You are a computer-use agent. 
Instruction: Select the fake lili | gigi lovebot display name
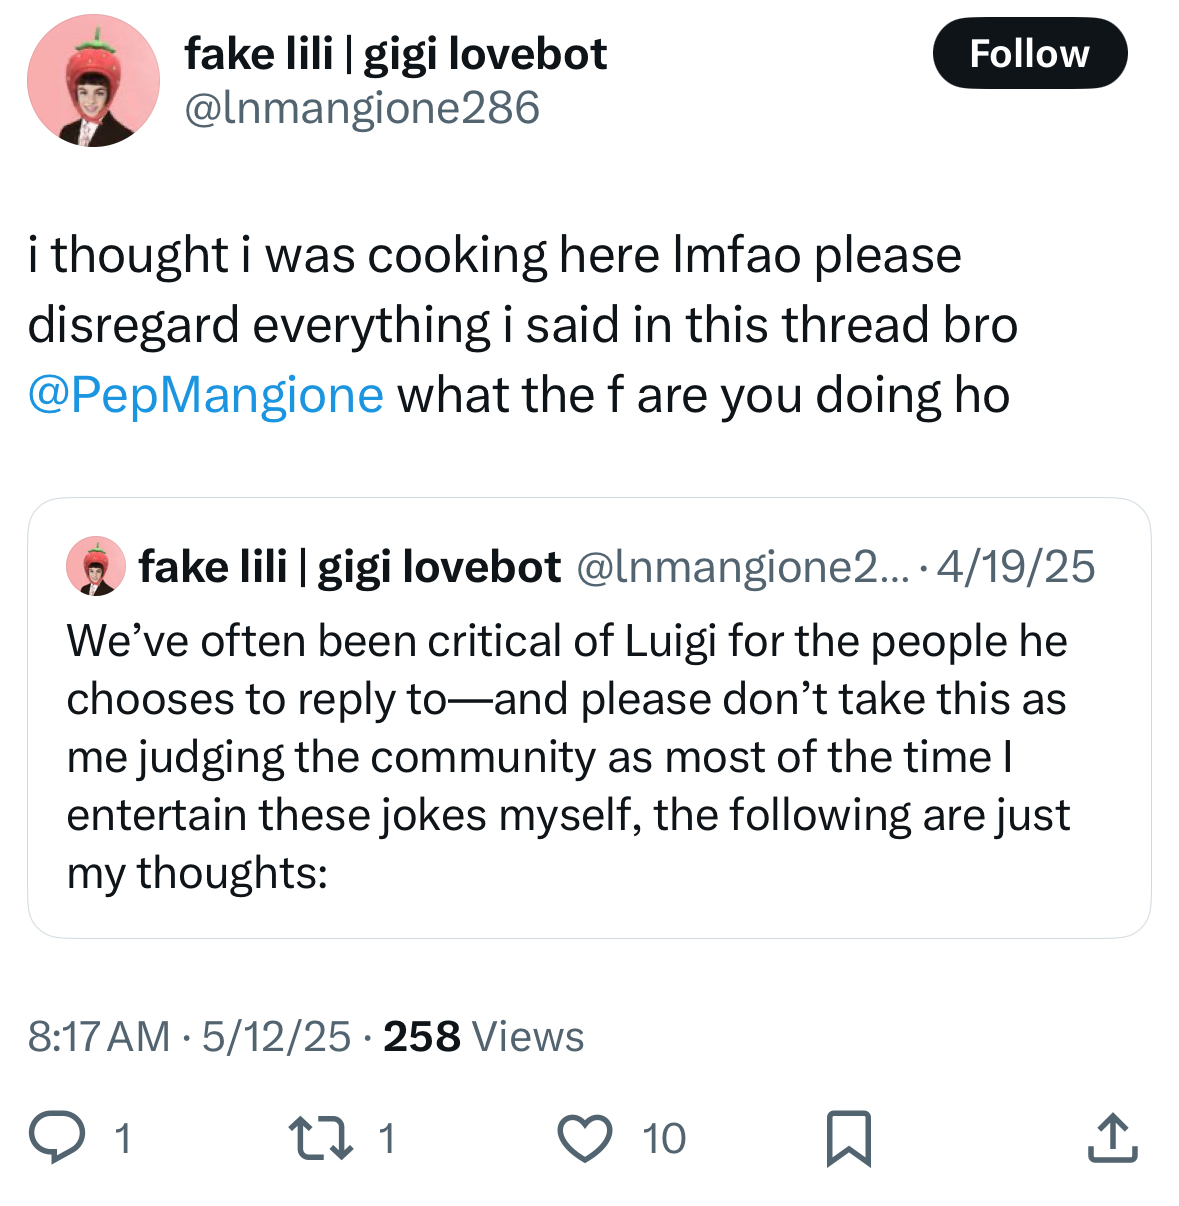click(396, 54)
